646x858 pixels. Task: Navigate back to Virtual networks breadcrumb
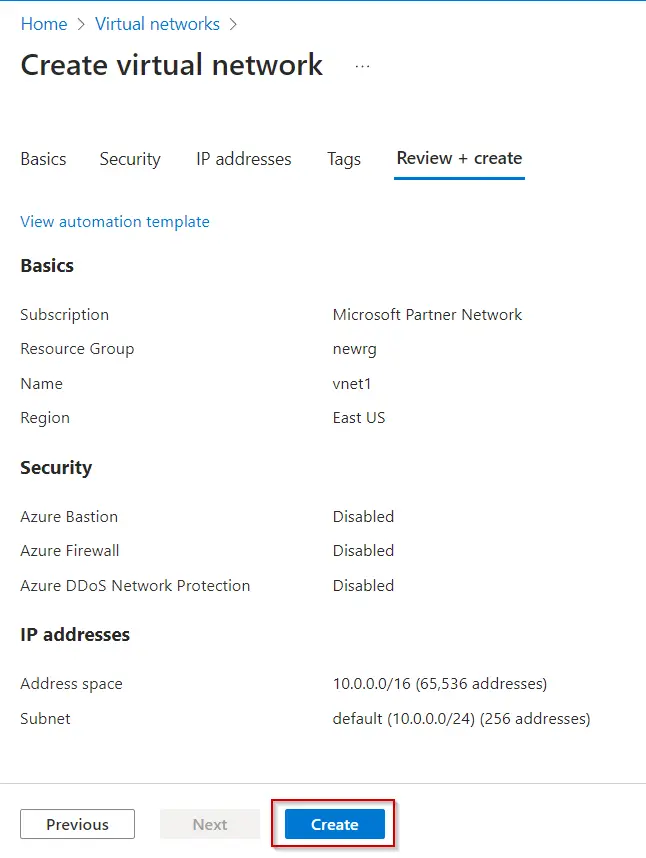157,24
